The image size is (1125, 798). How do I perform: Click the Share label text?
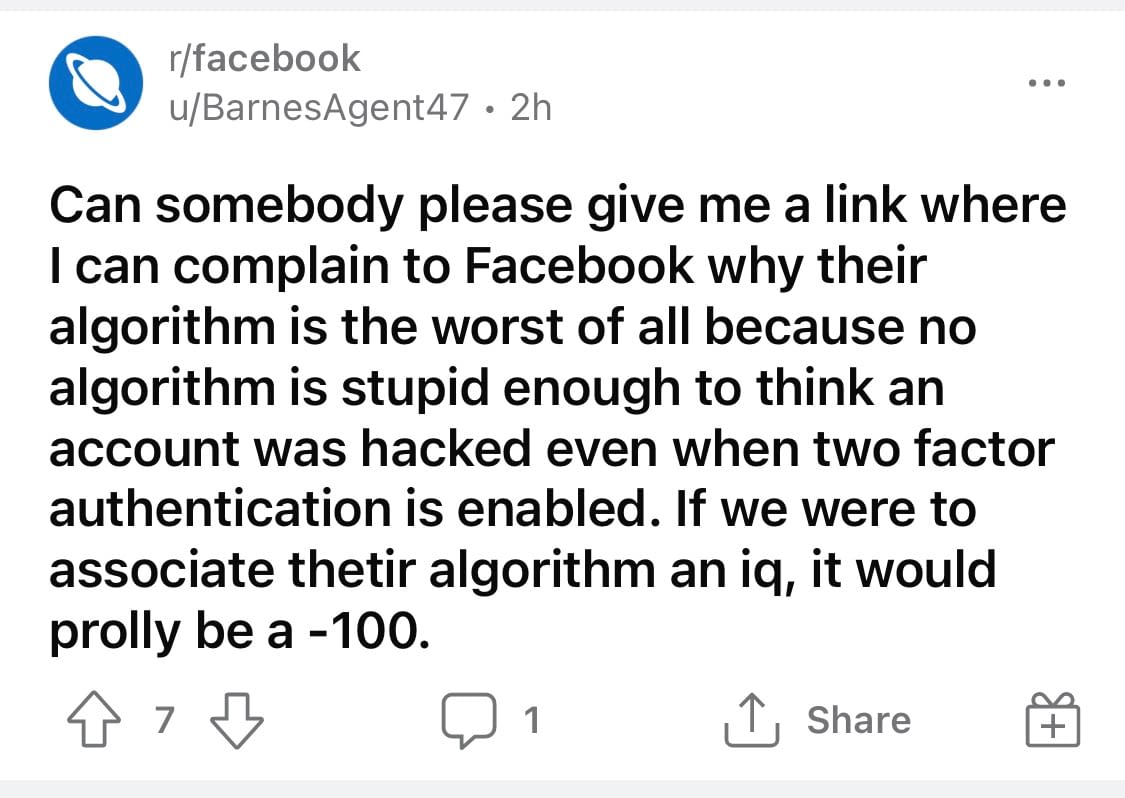(x=858, y=720)
